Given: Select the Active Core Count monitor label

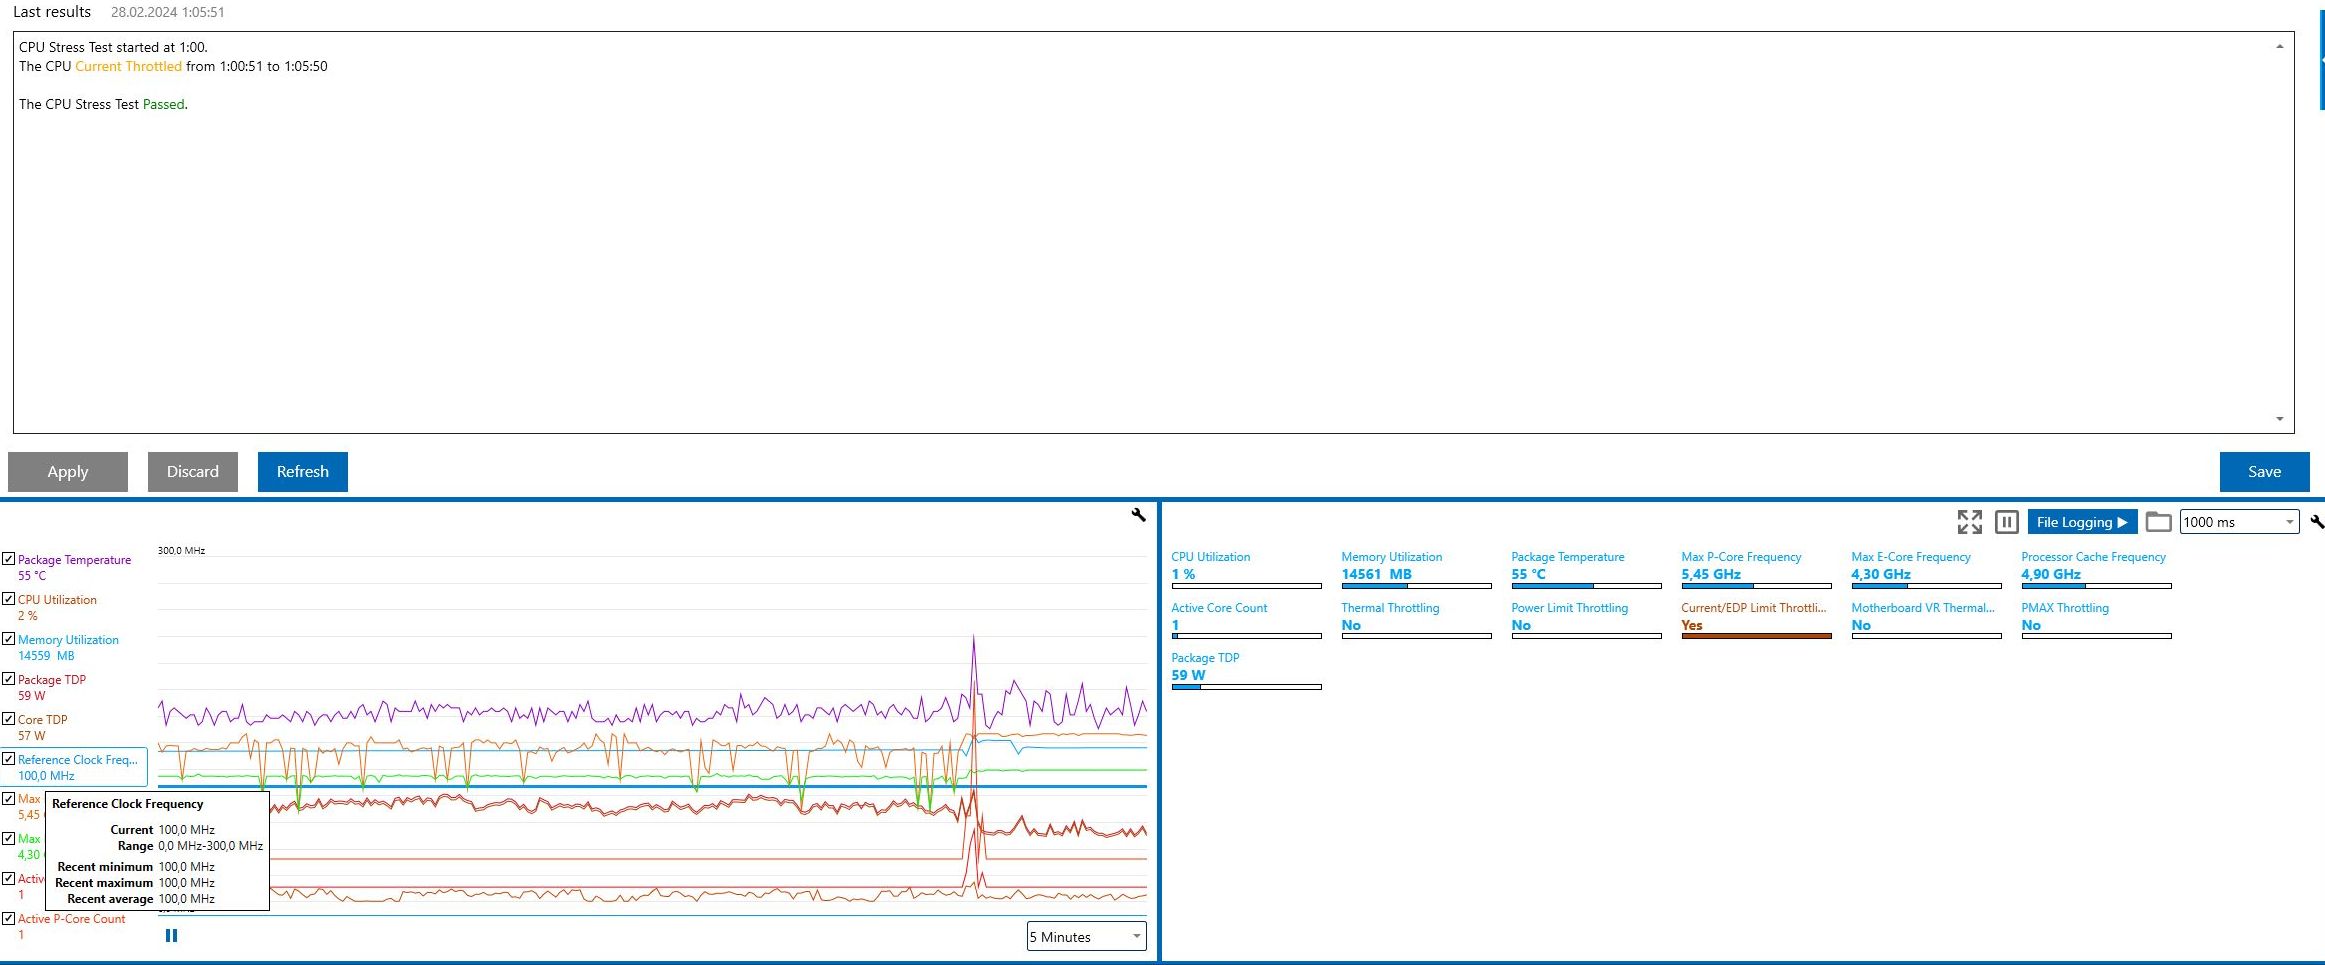Looking at the screenshot, I should point(1219,608).
